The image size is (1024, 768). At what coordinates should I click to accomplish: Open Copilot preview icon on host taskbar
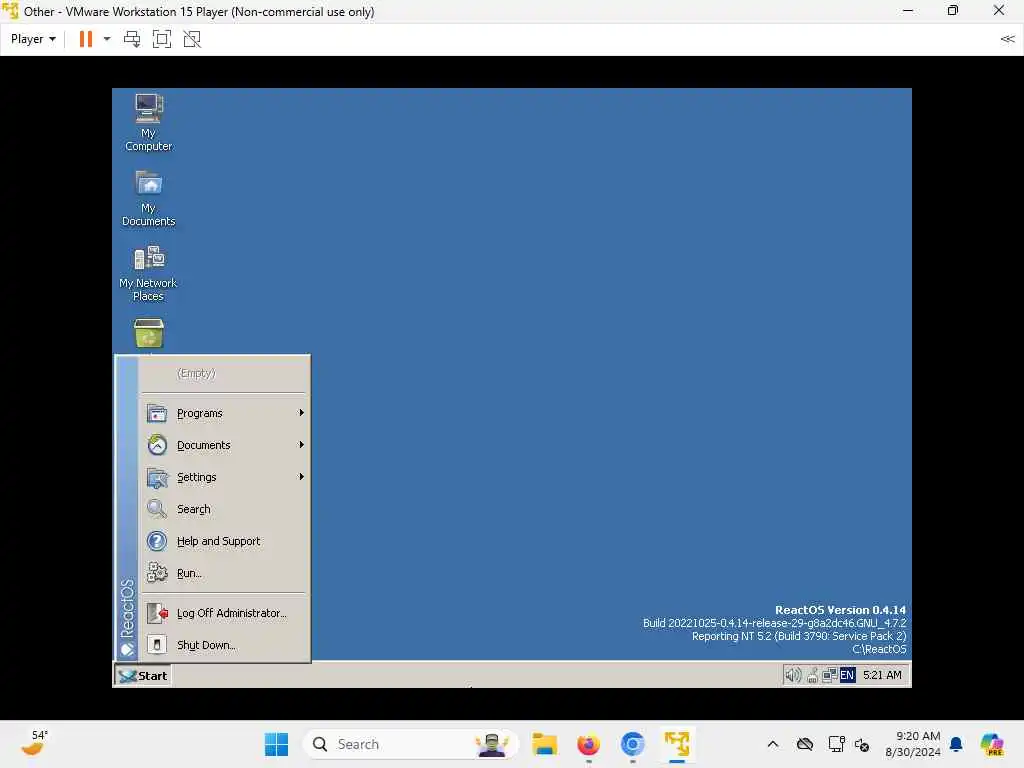(993, 744)
